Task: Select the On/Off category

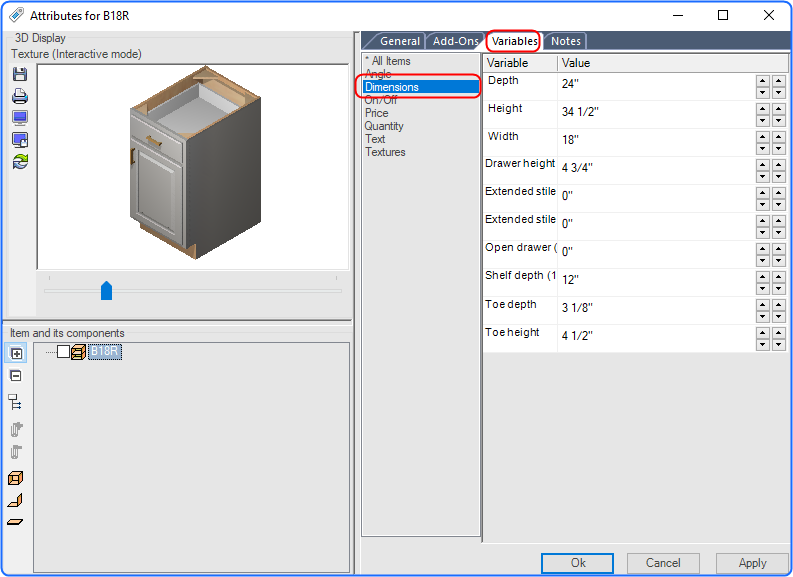Action: pyautogui.click(x=381, y=100)
